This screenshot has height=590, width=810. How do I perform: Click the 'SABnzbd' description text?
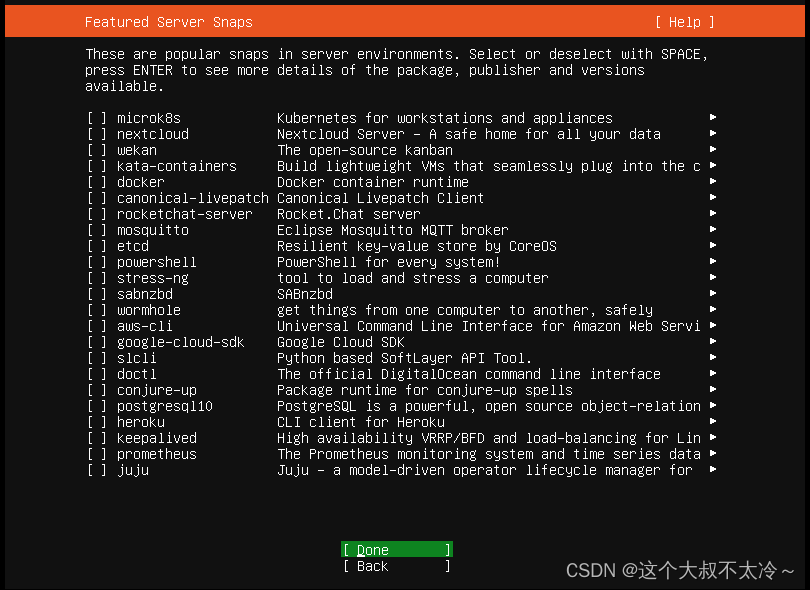[x=305, y=294]
